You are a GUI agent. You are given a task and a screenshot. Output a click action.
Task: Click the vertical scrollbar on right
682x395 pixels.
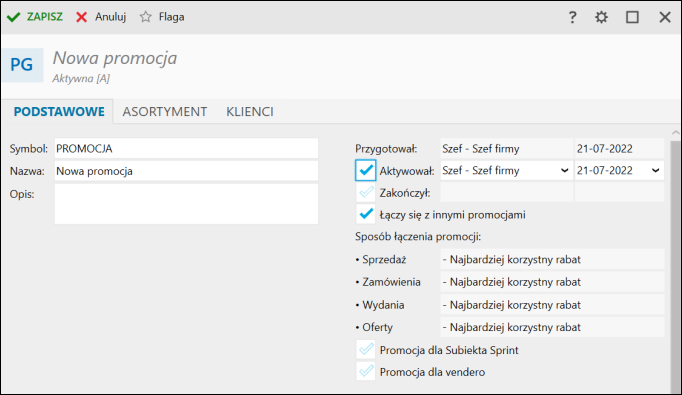pyautogui.click(x=675, y=261)
